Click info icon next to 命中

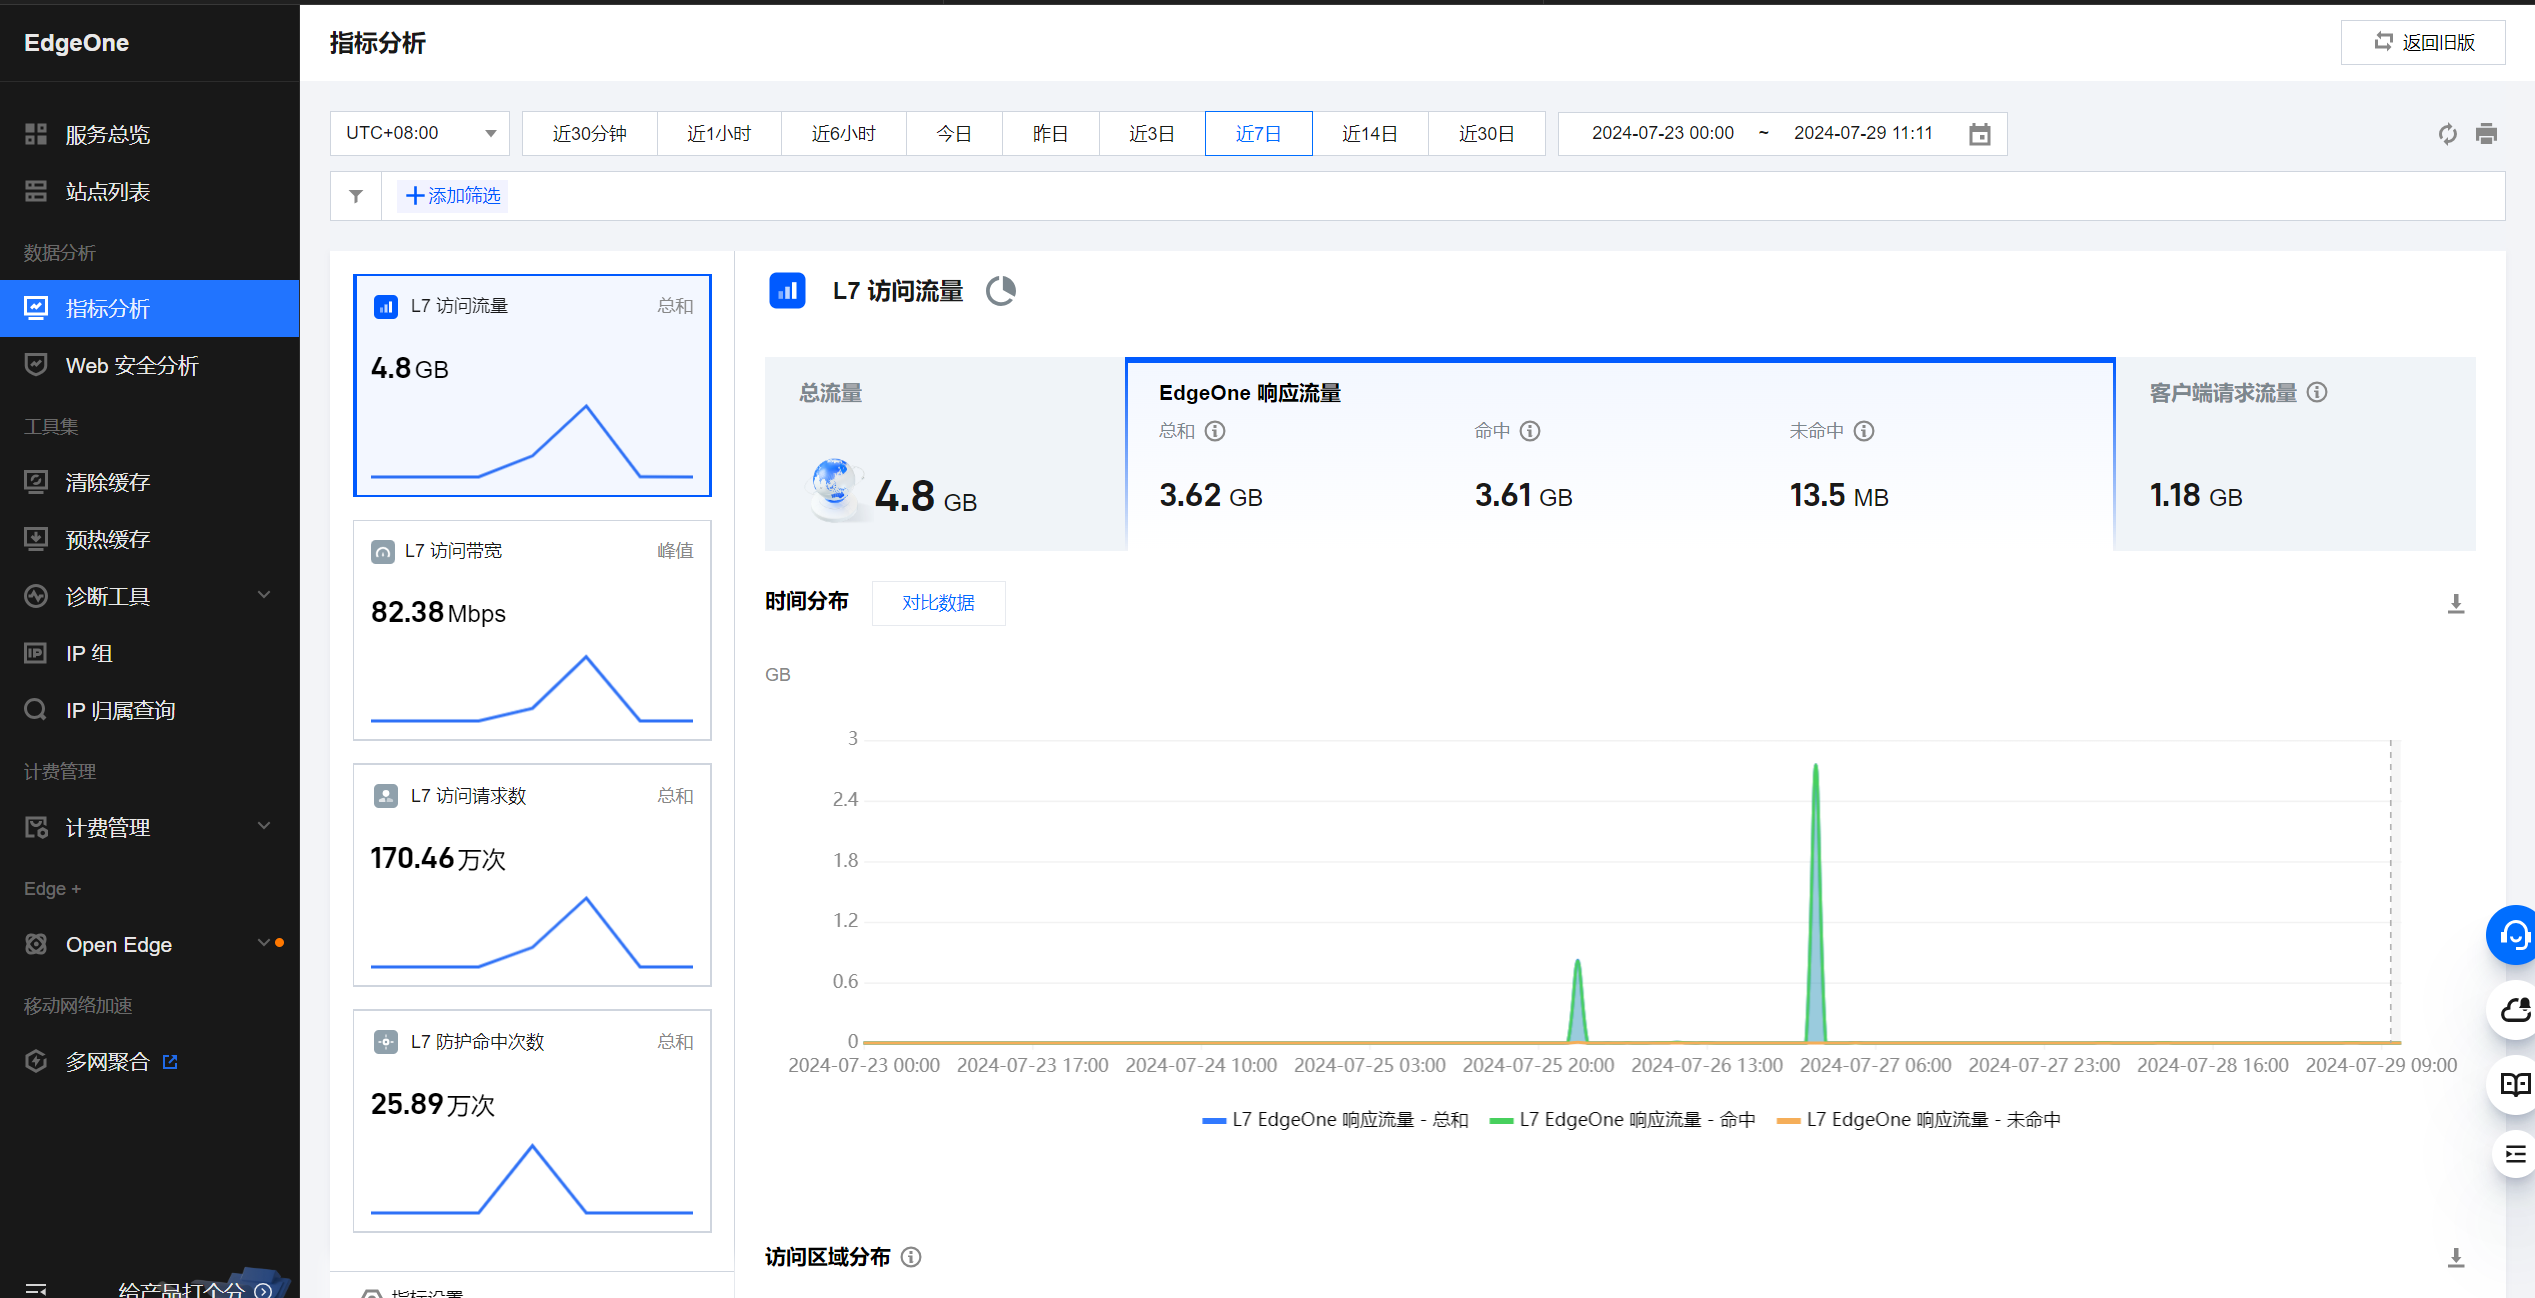tap(1530, 431)
